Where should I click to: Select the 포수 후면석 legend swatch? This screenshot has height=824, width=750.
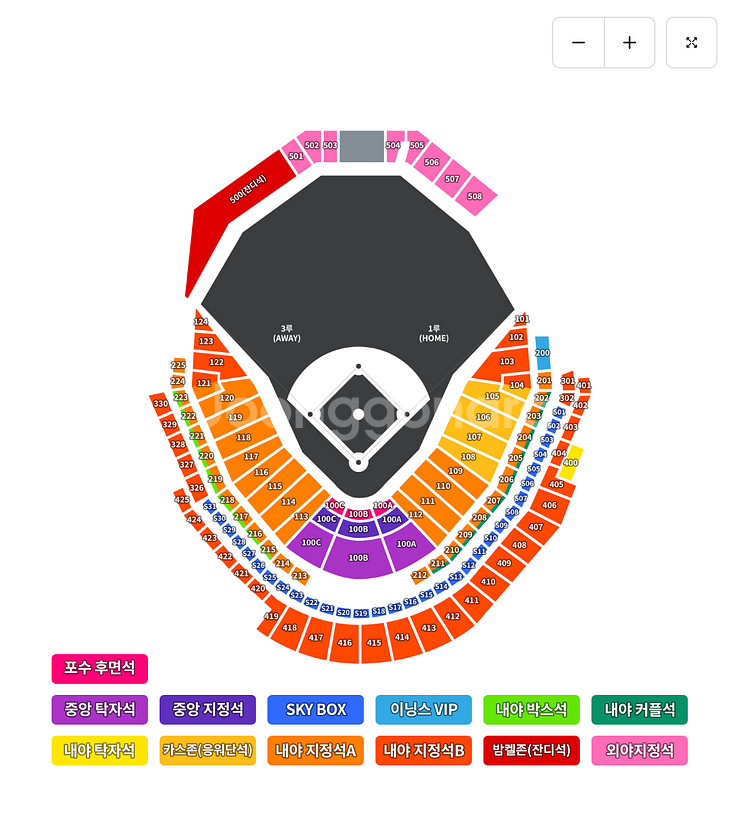pos(99,668)
